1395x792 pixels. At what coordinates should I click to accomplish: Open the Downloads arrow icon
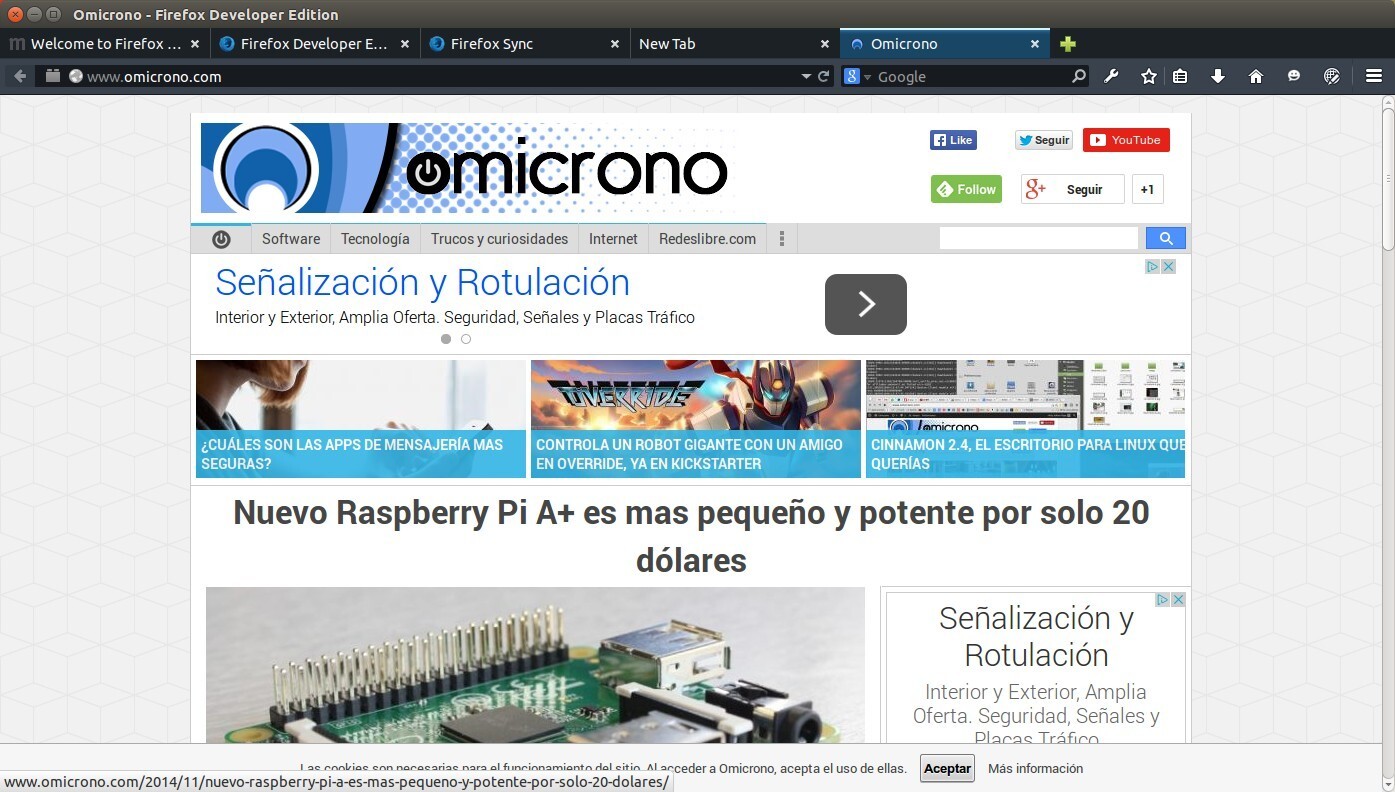tap(1218, 76)
